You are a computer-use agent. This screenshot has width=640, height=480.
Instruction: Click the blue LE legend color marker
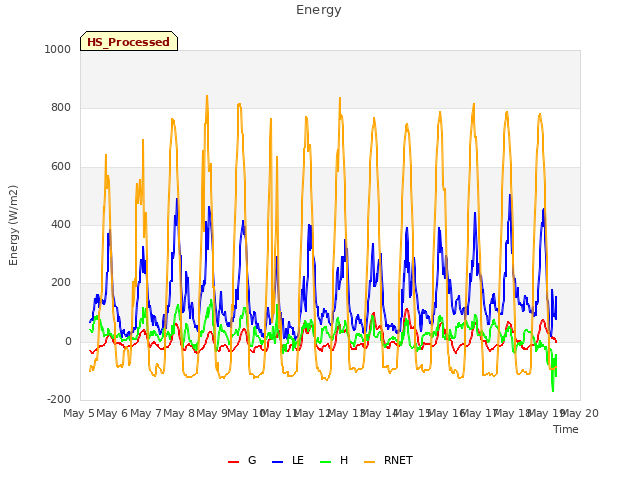point(278,462)
